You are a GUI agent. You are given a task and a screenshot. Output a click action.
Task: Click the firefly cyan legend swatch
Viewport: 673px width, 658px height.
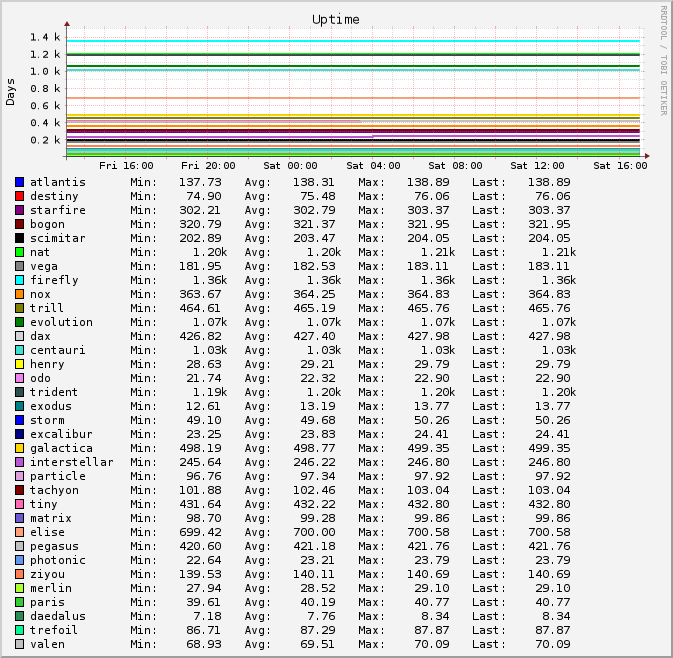[19, 280]
